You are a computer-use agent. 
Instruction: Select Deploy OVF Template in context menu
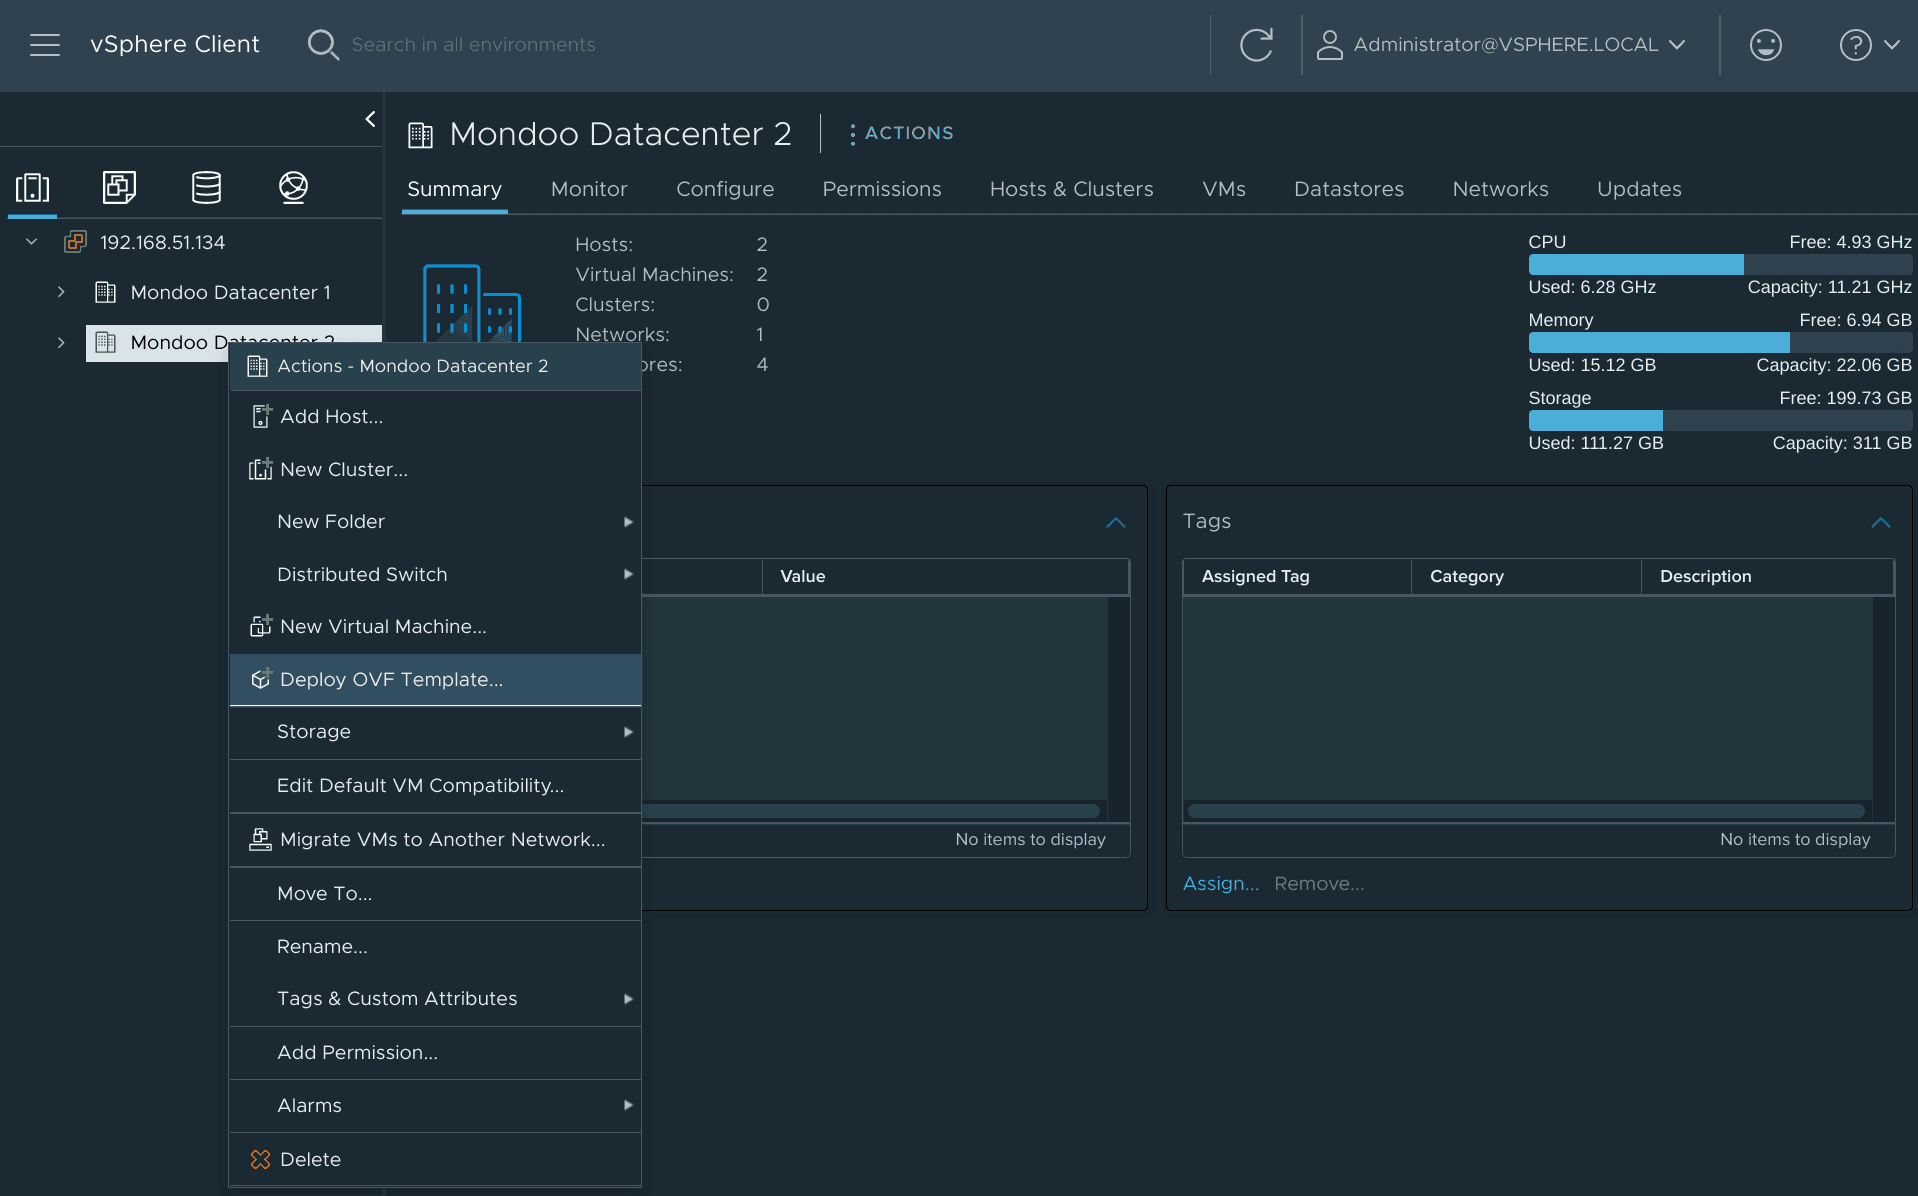(x=391, y=679)
